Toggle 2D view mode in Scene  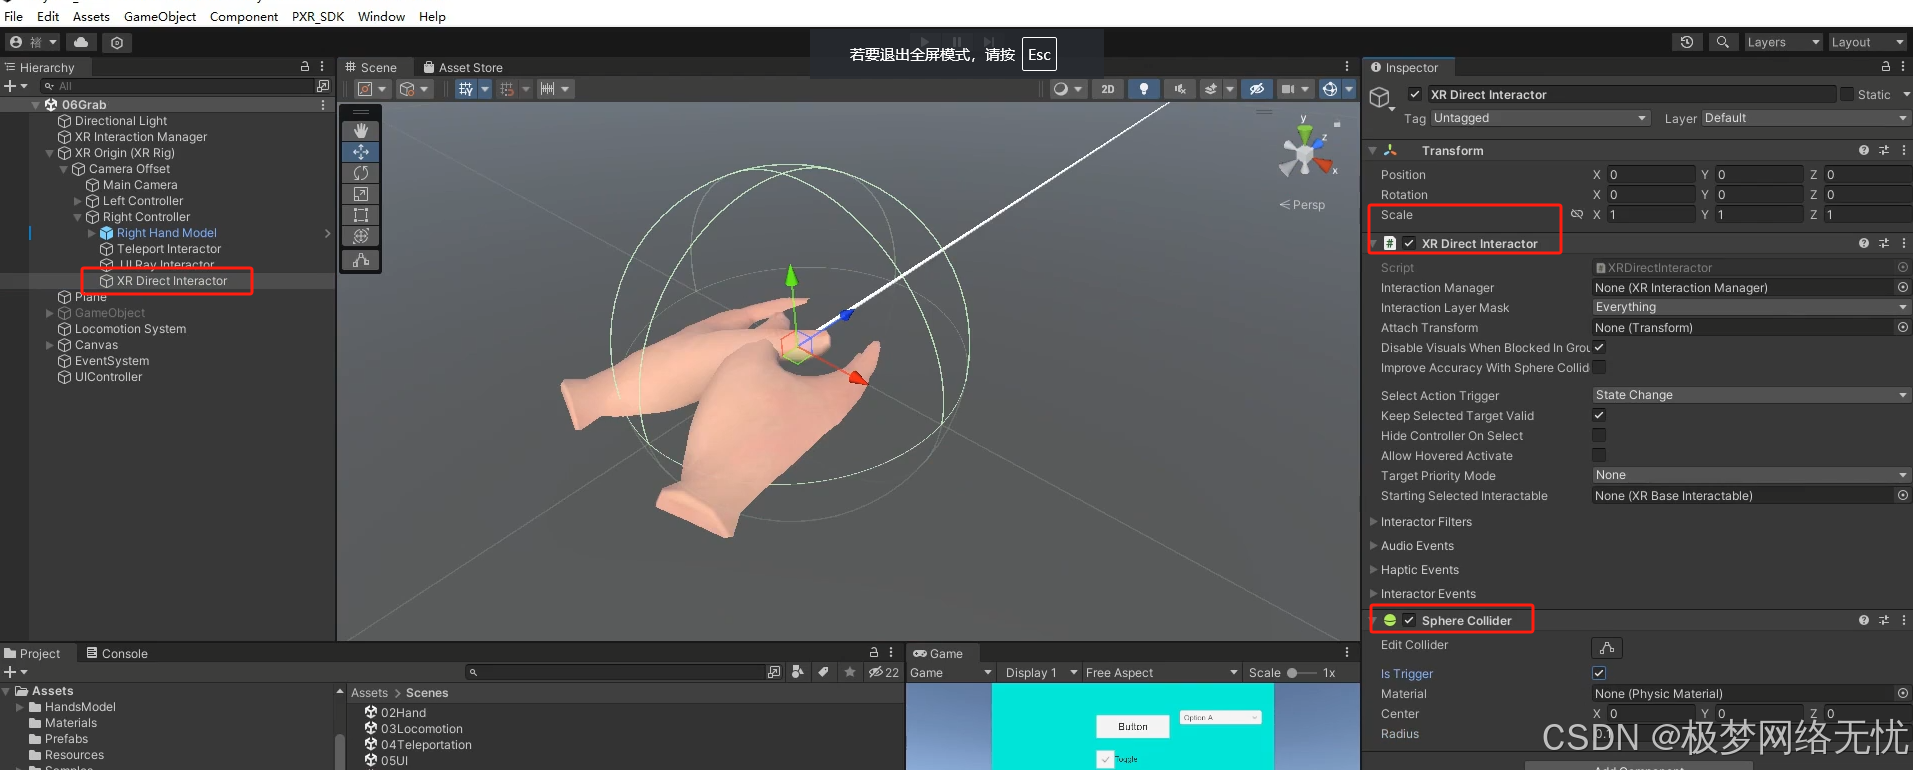[1108, 89]
